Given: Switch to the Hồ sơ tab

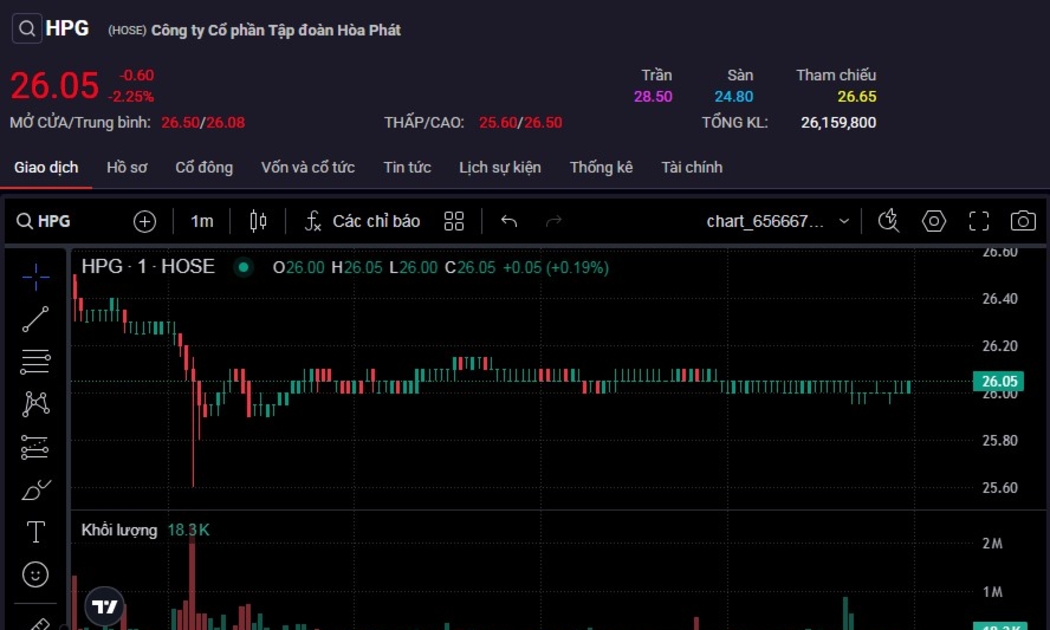Looking at the screenshot, I should 127,167.
